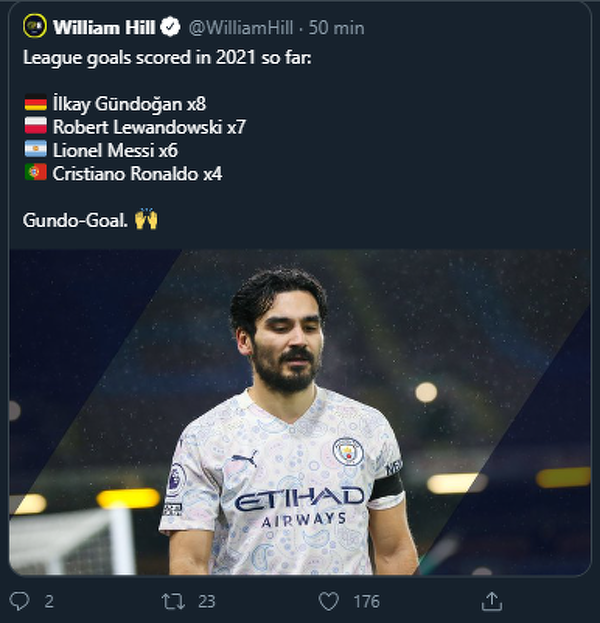Screen dimensions: 600x623
Task: Click the Lionel Messi x6 line
Action: pos(115,150)
